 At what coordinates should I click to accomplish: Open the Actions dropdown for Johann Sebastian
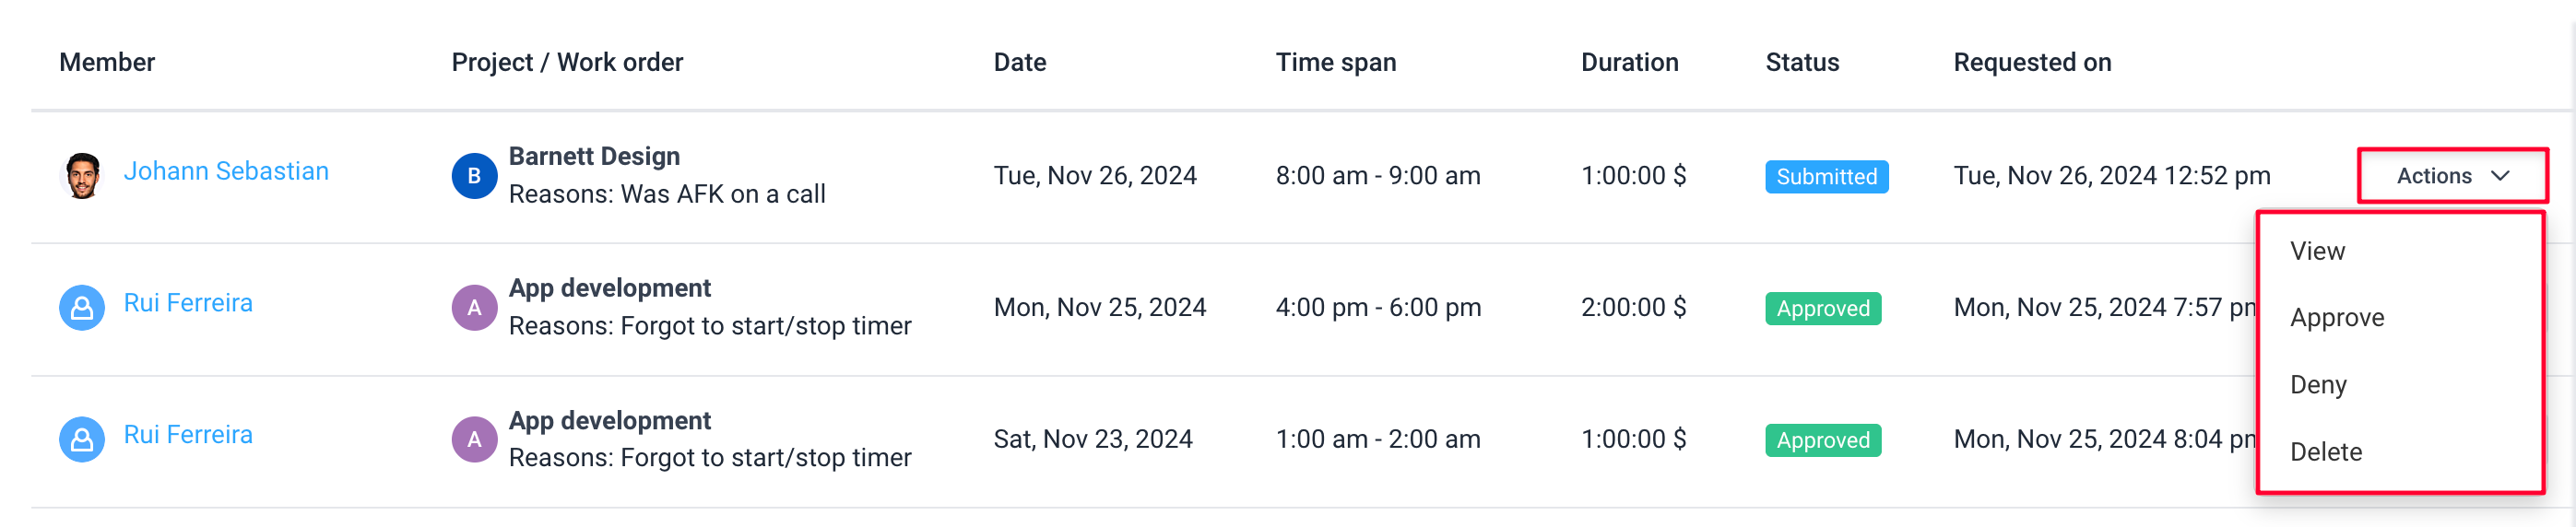pyautogui.click(x=2452, y=176)
